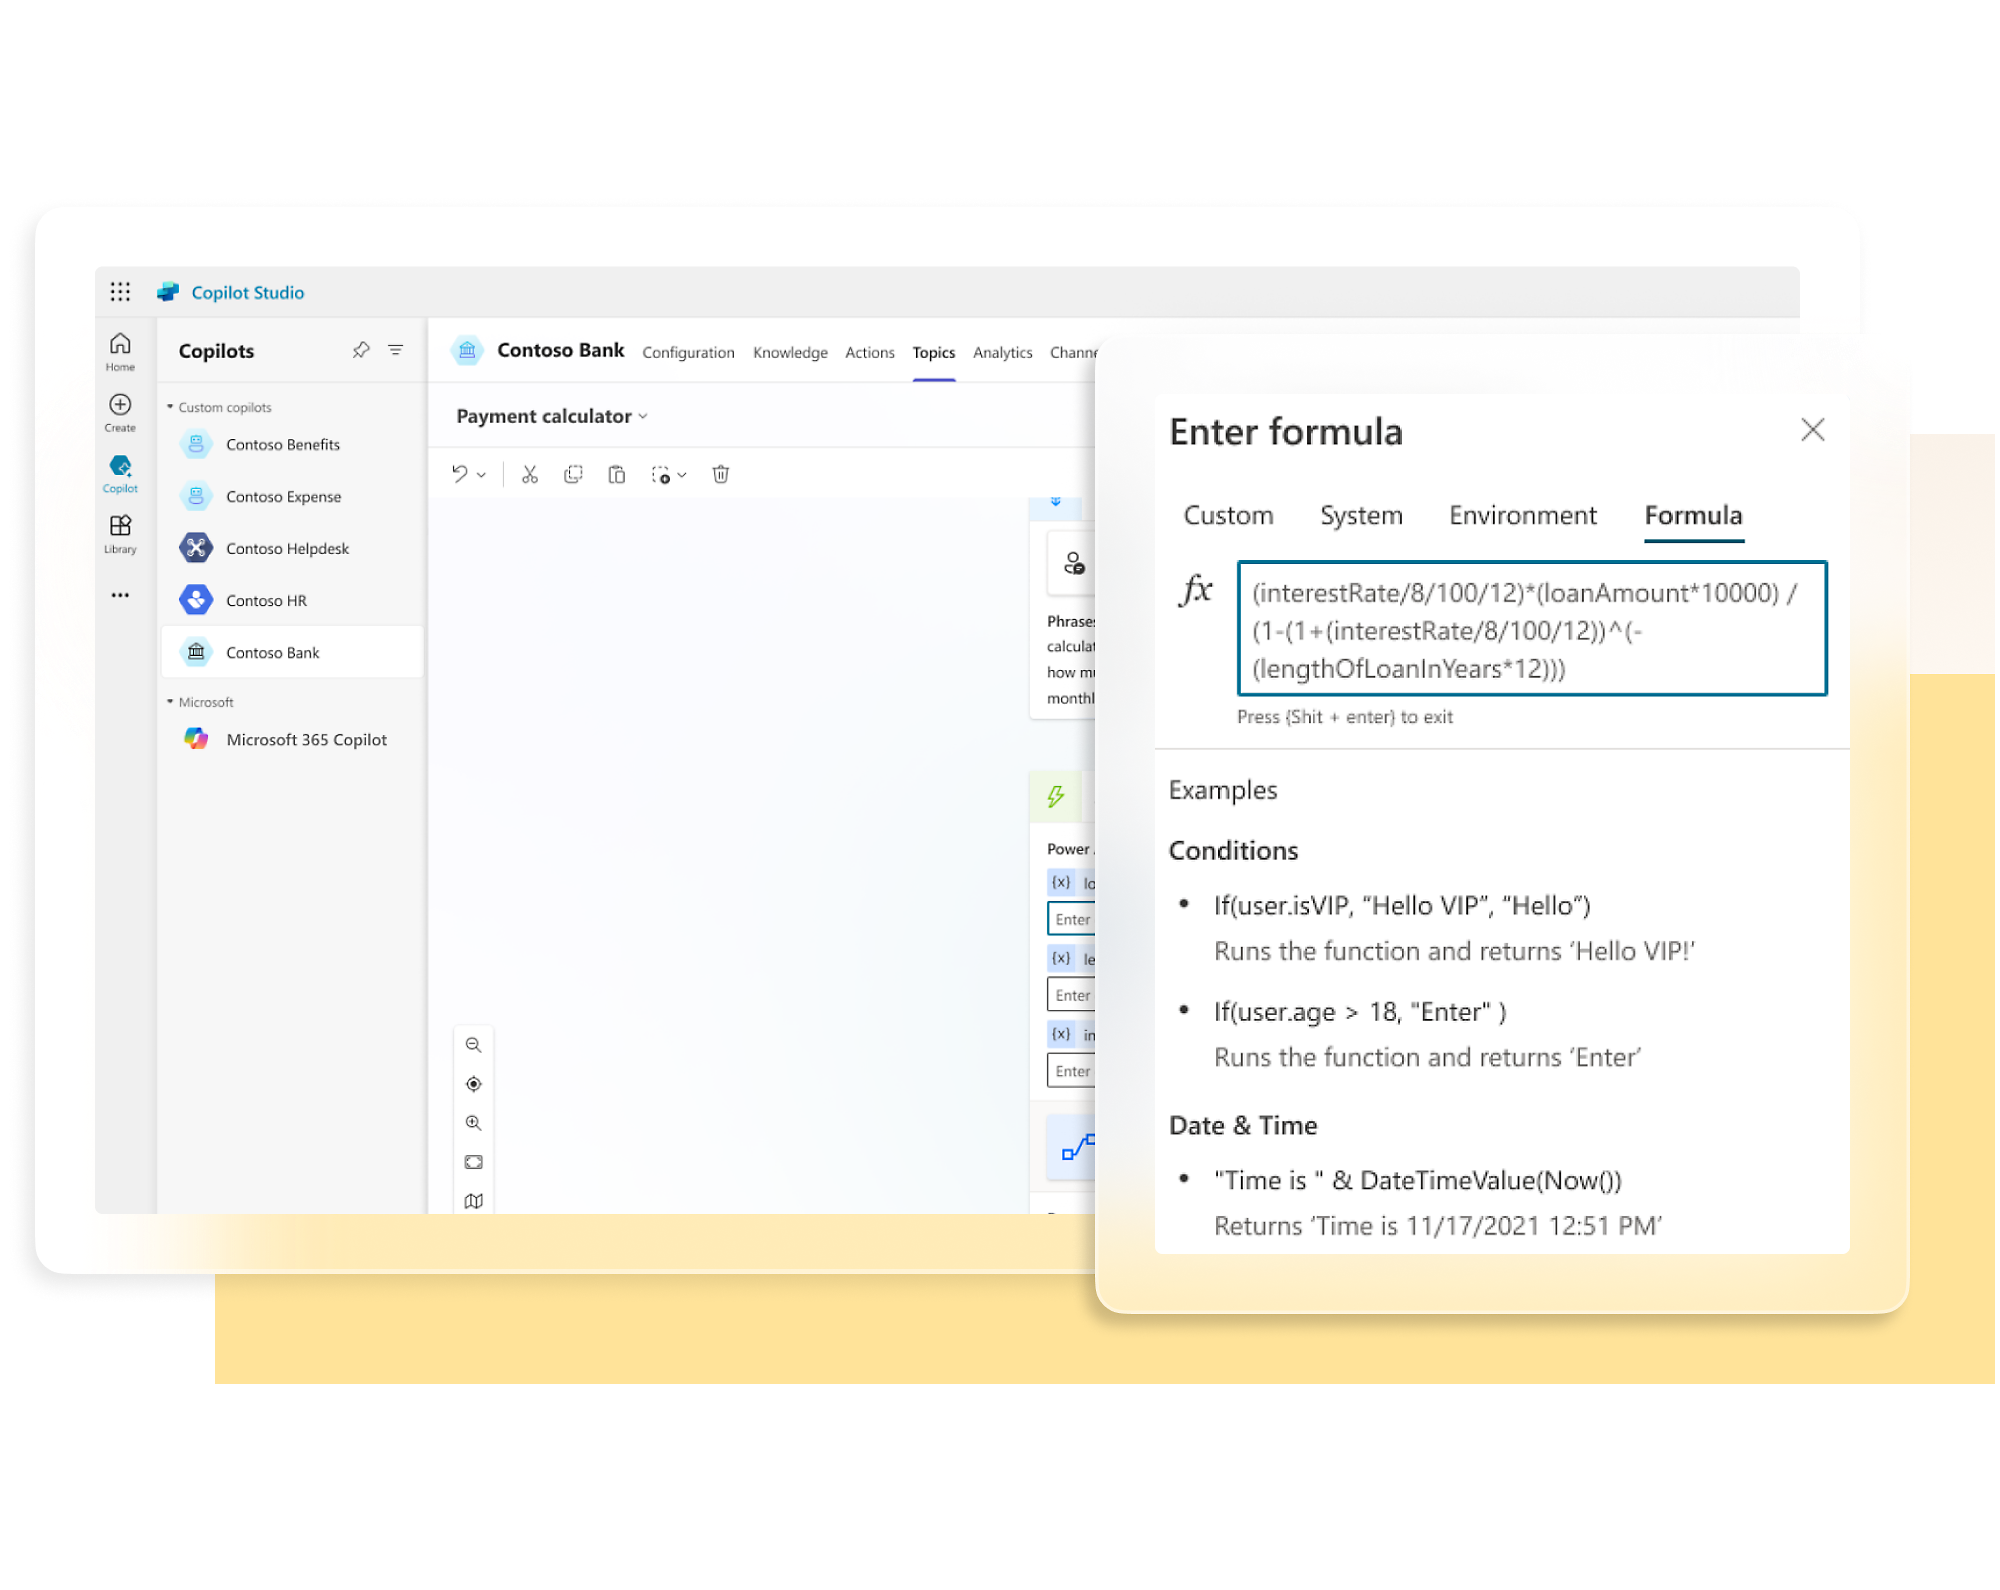Select the Cut icon in the toolbar
This screenshot has height=1590, width=2000.
click(x=534, y=474)
